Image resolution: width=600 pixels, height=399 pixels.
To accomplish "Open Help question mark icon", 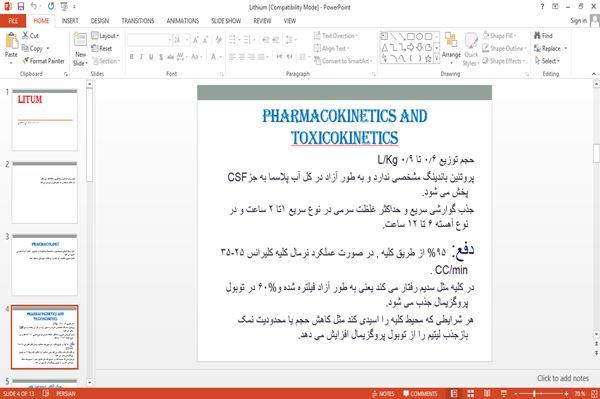I will 542,7.
